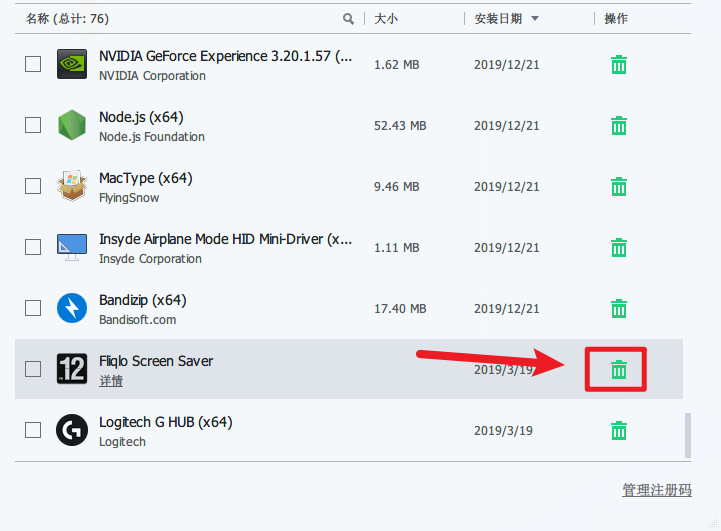Click Insyde Airplane Mode HID Mini-Driver title
Screen dimensions: 721x531
226,239
